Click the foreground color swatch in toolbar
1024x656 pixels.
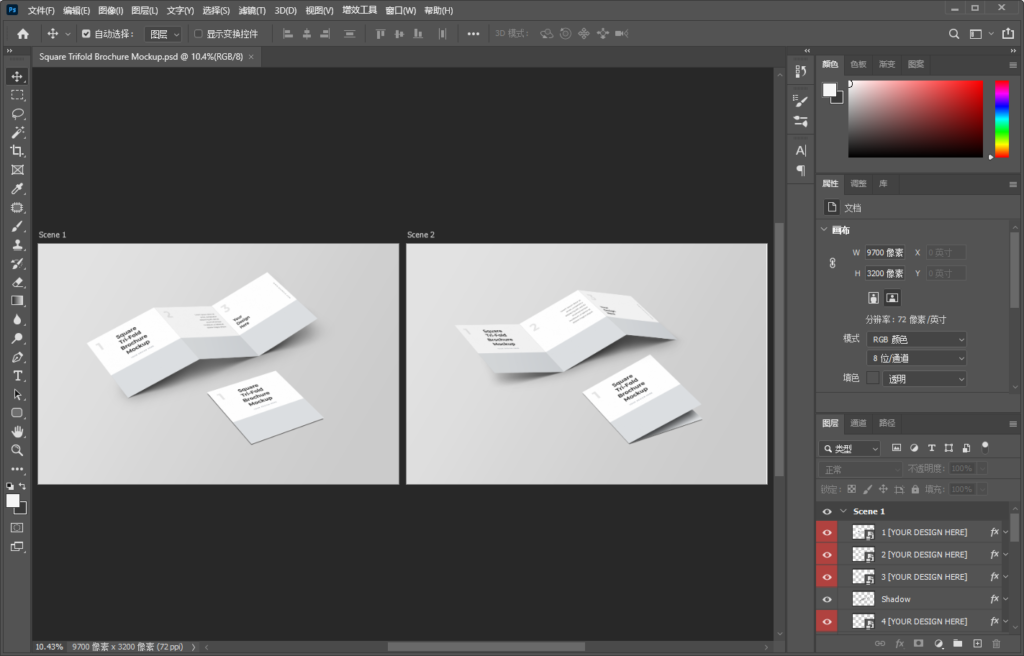click(12, 500)
